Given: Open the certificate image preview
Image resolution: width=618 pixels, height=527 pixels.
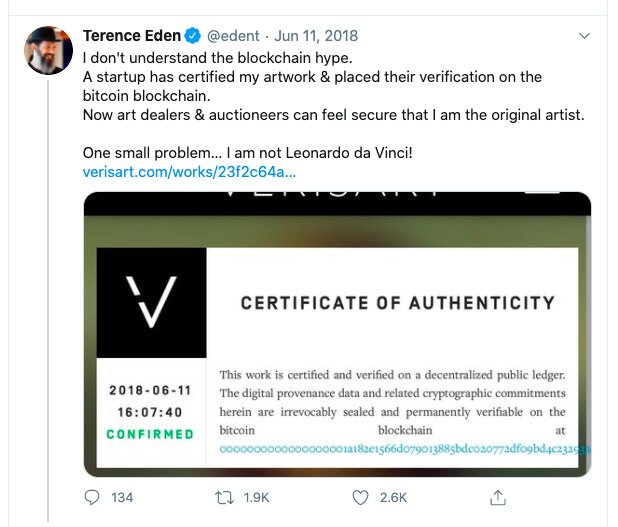Looking at the screenshot, I should pyautogui.click(x=337, y=334).
